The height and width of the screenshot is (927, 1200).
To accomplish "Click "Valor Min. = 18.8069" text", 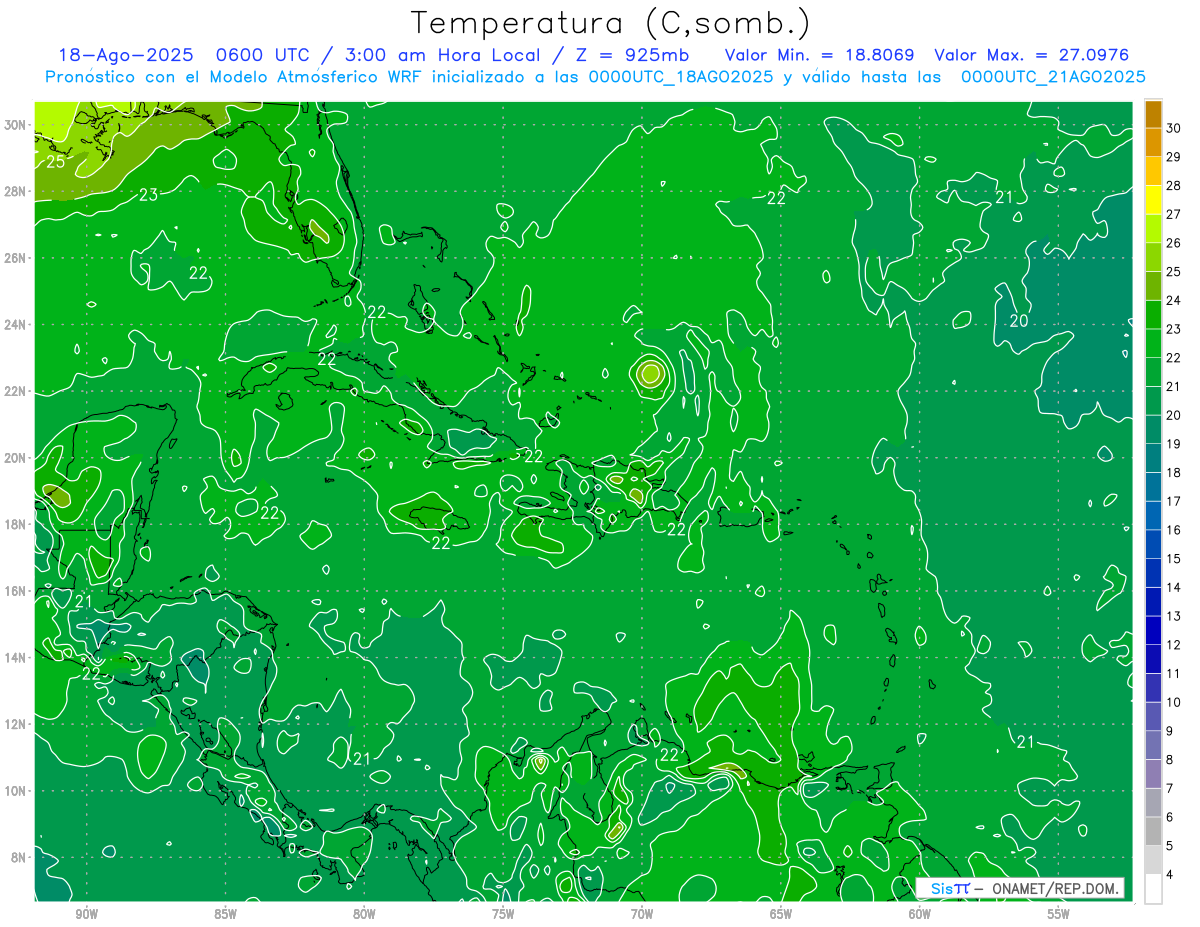I will (x=819, y=56).
